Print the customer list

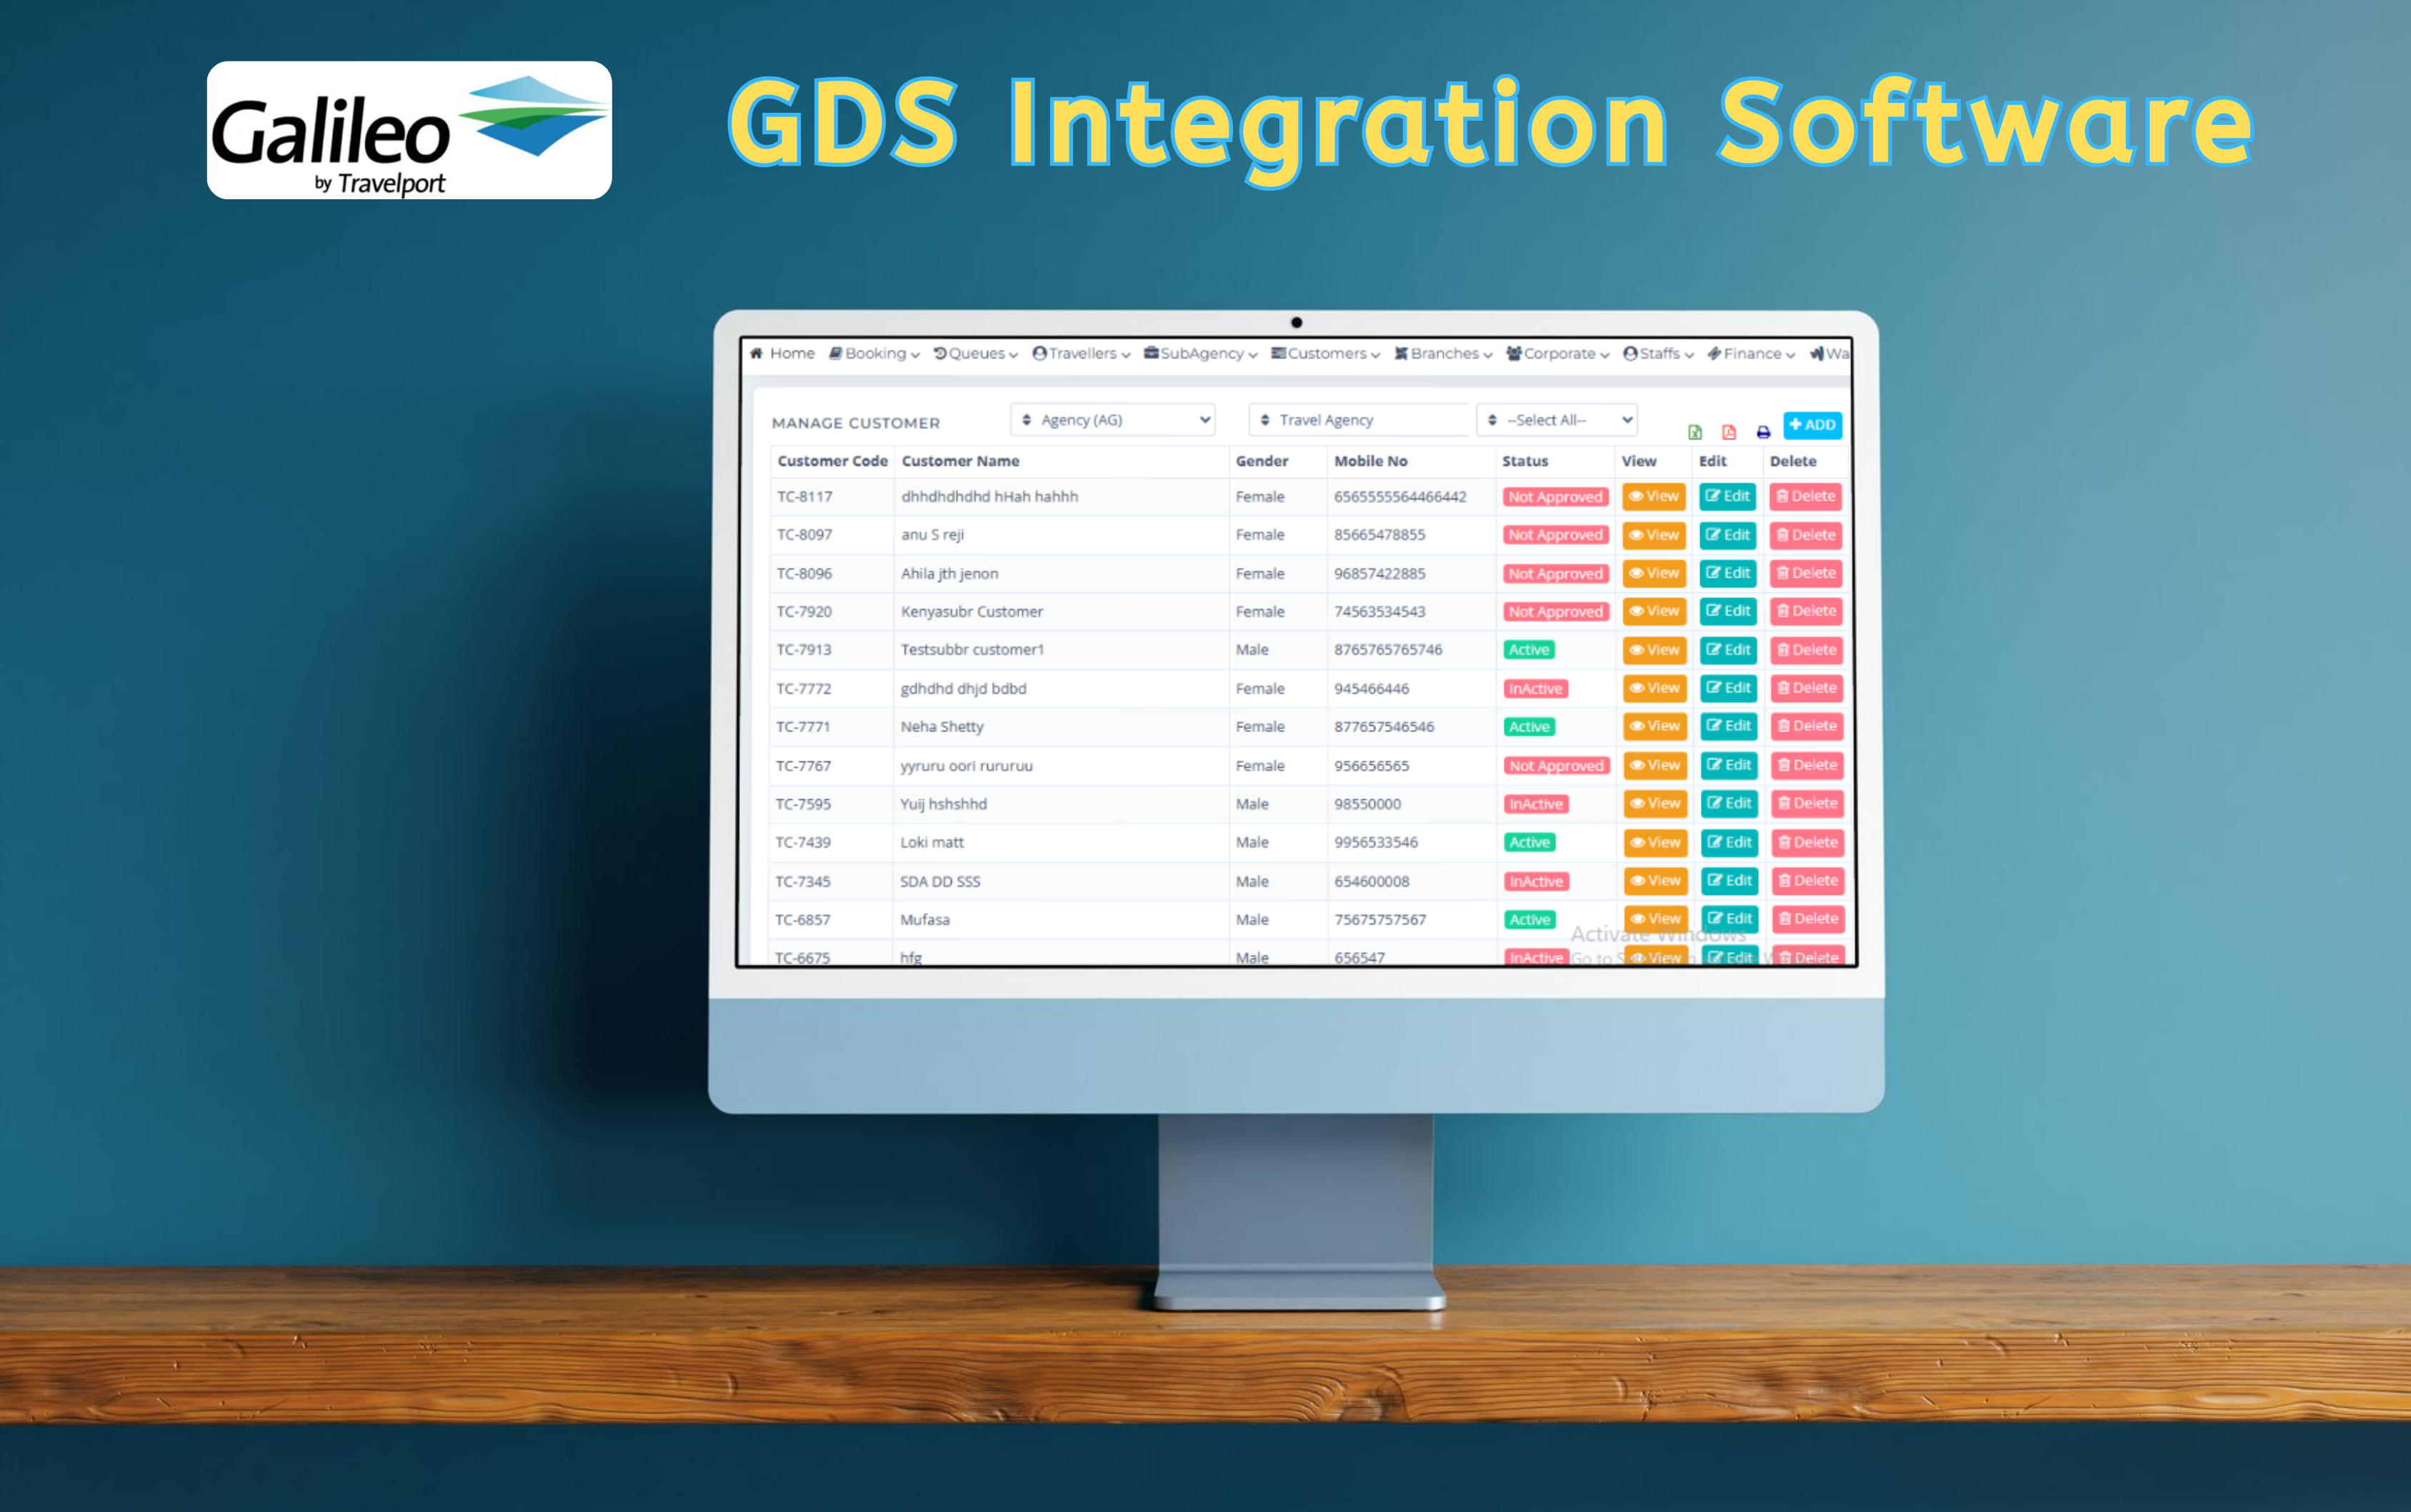coord(1764,432)
